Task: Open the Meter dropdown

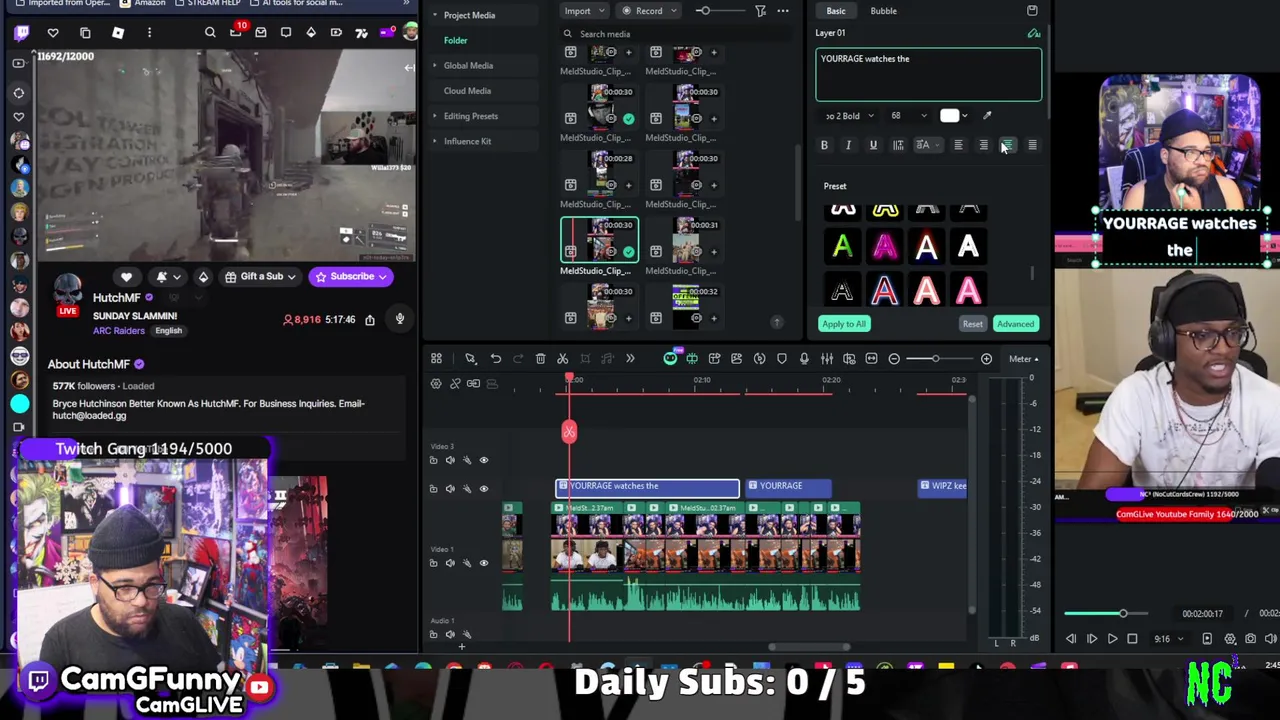Action: coord(1024,359)
